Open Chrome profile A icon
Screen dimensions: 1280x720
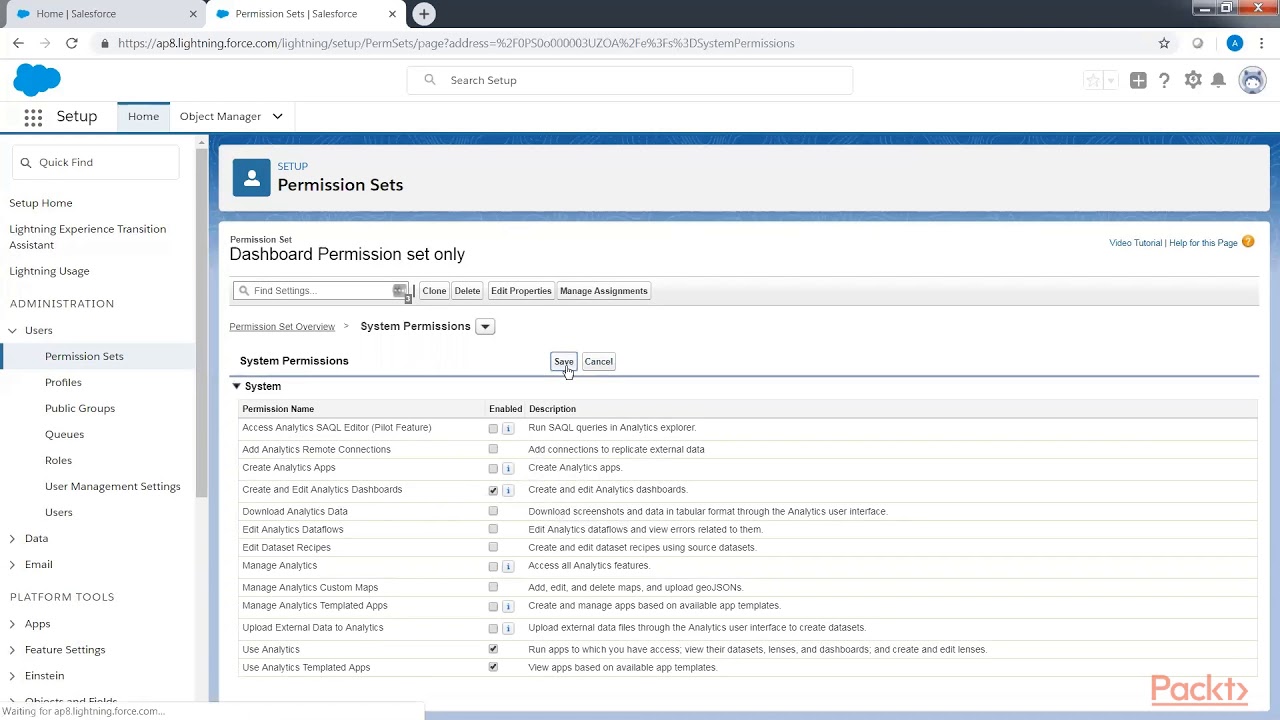(x=1235, y=43)
